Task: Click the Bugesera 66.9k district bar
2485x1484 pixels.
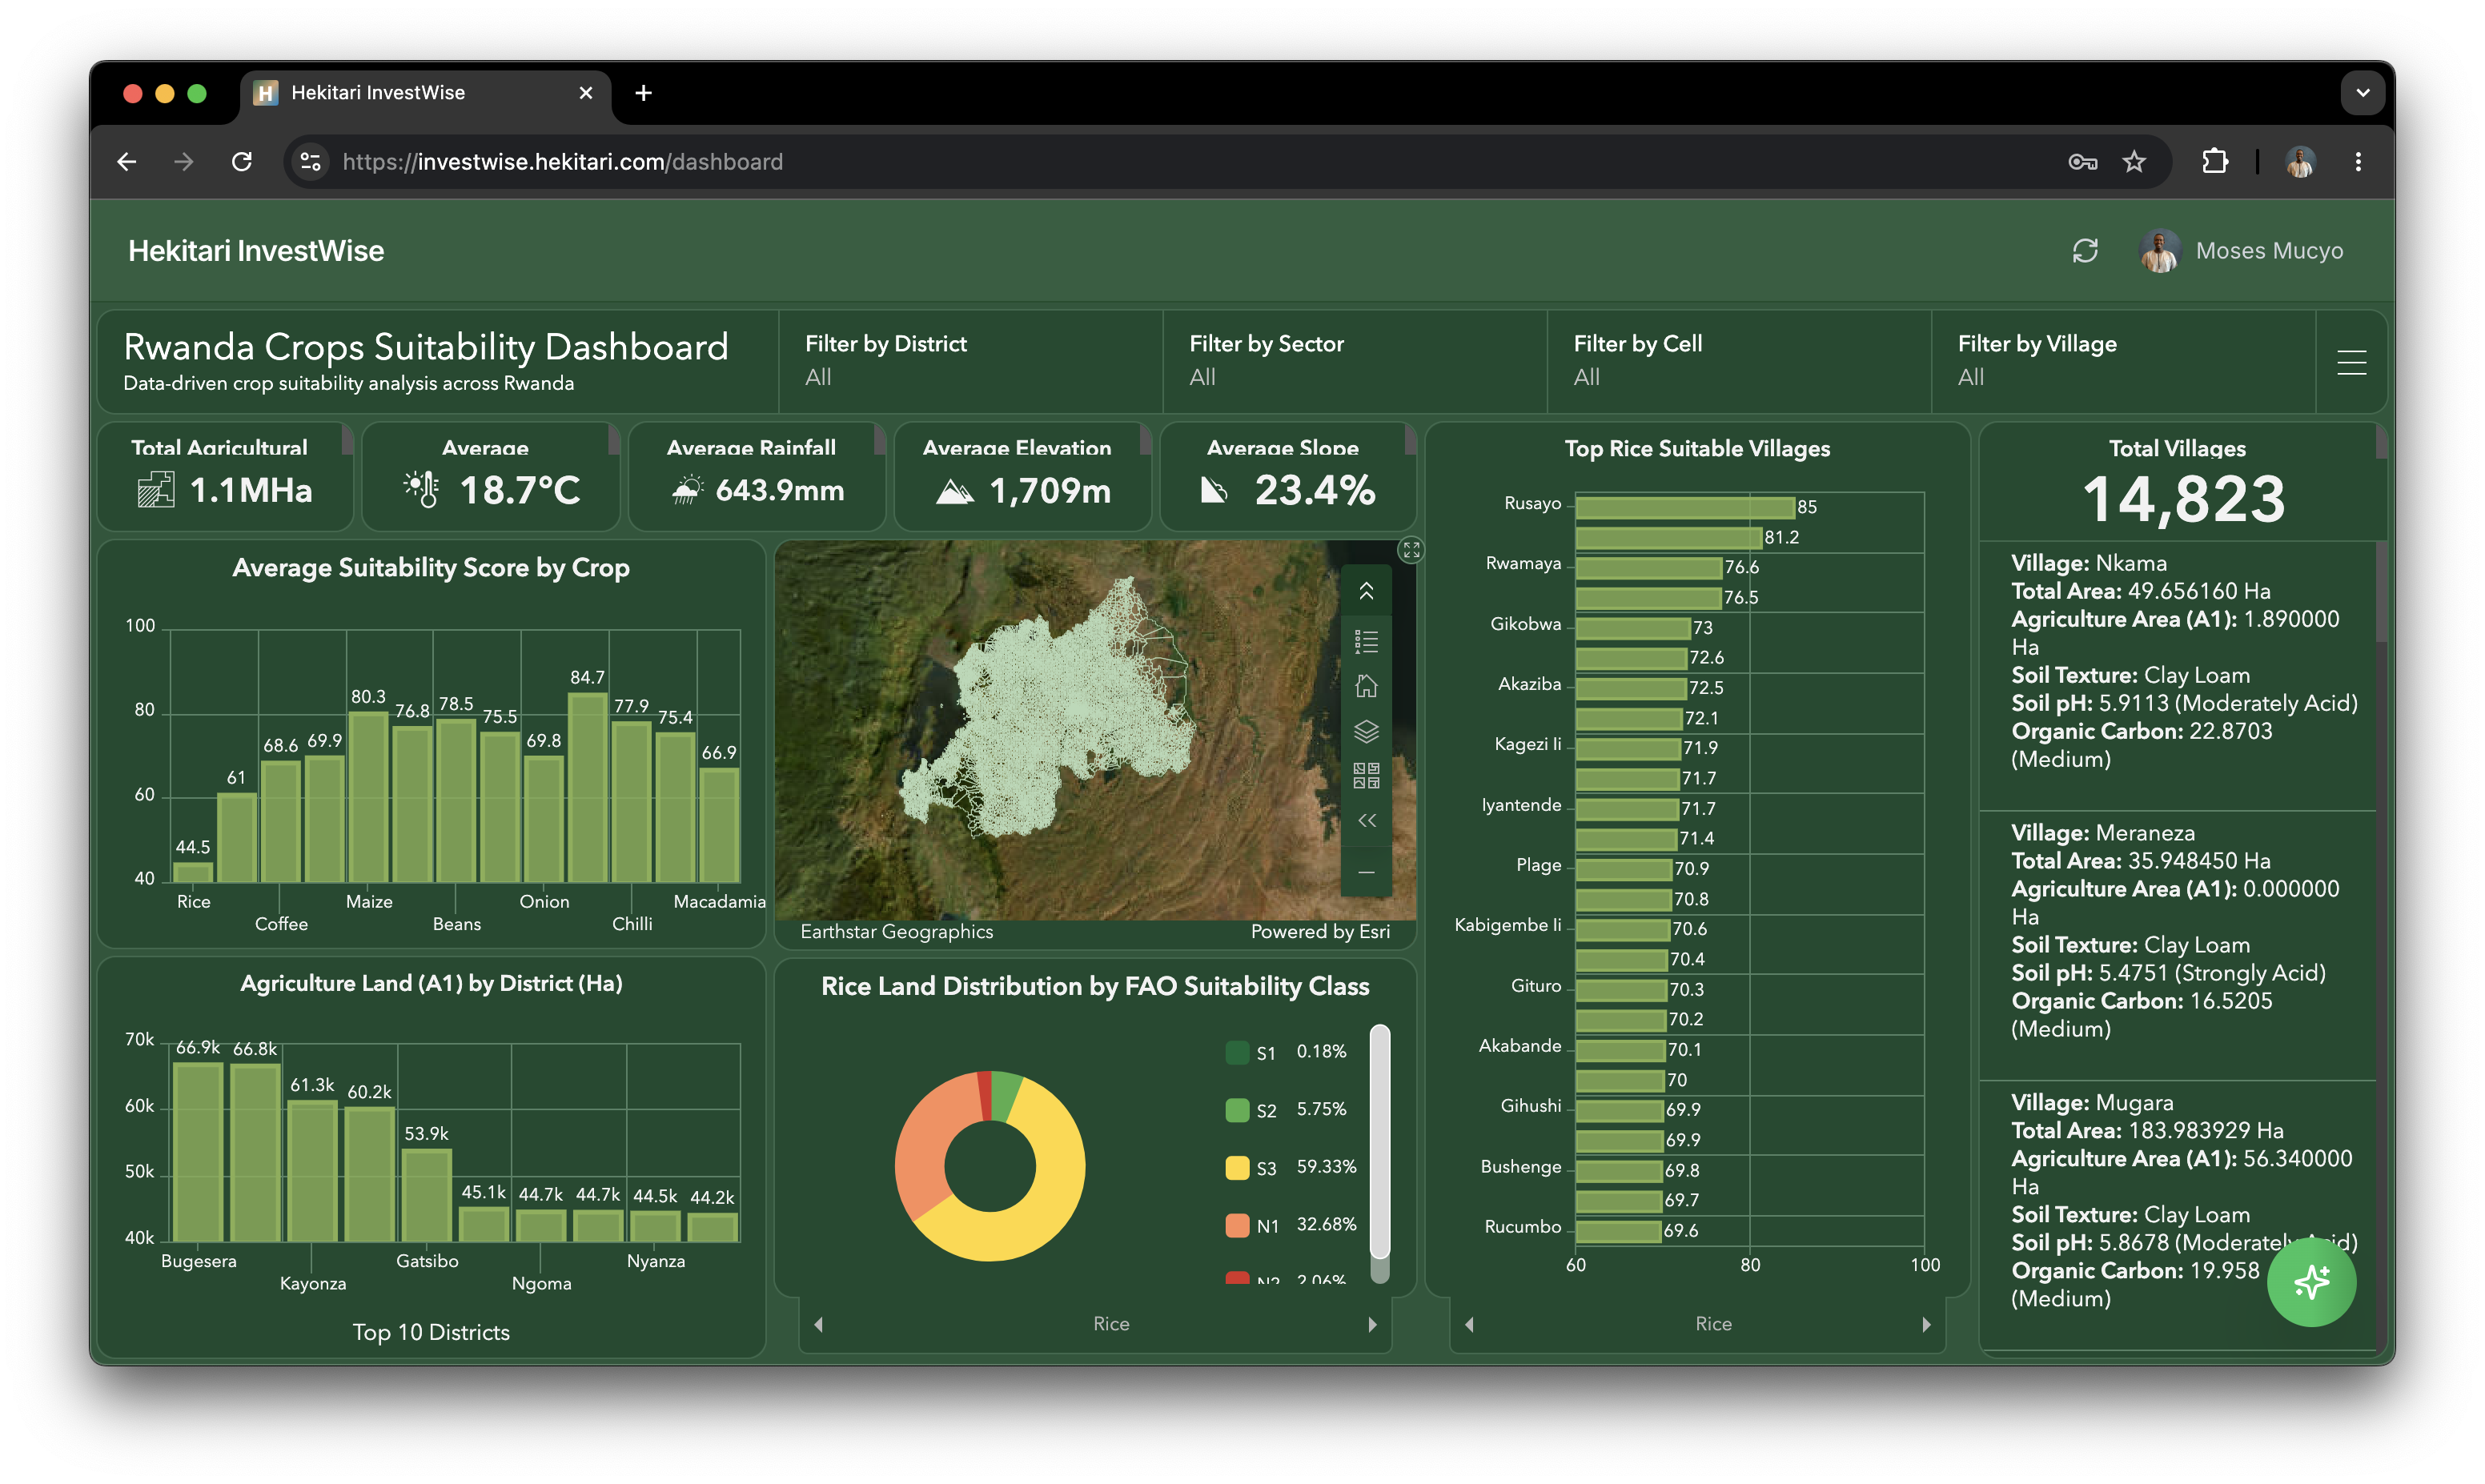Action: [x=198, y=1152]
